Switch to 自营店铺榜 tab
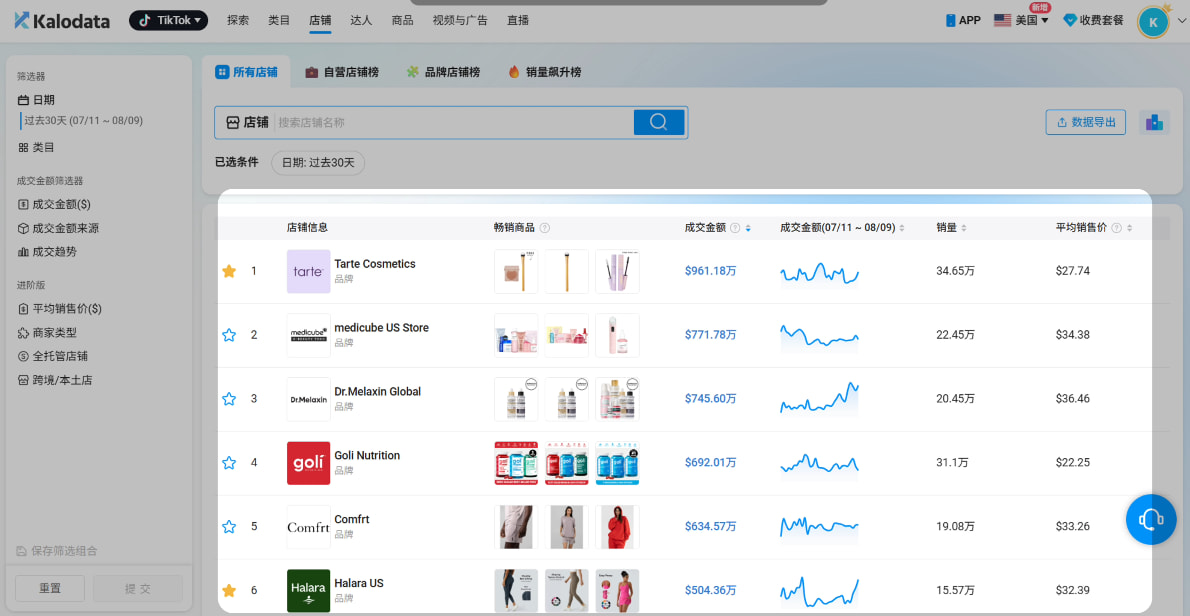The image size is (1190, 616). (x=342, y=73)
